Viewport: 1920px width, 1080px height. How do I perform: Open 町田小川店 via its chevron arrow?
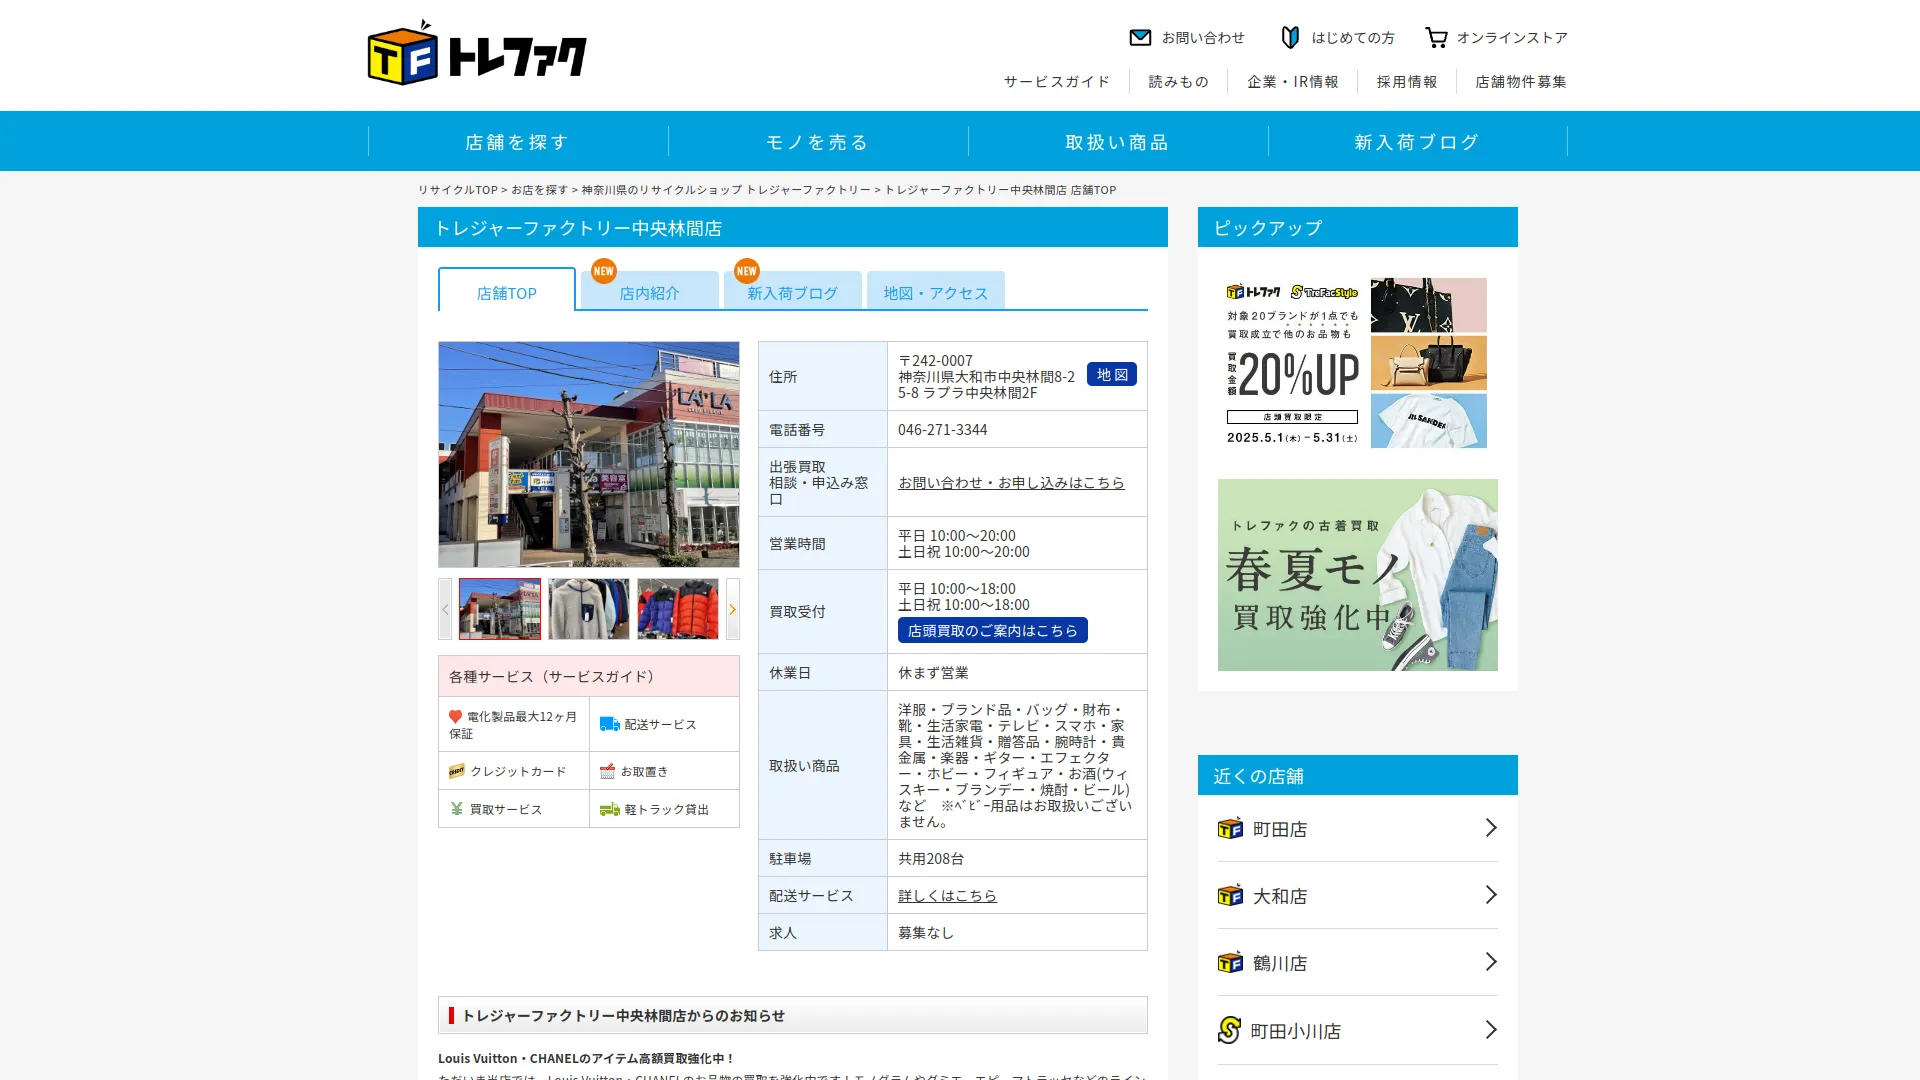pos(1490,1030)
